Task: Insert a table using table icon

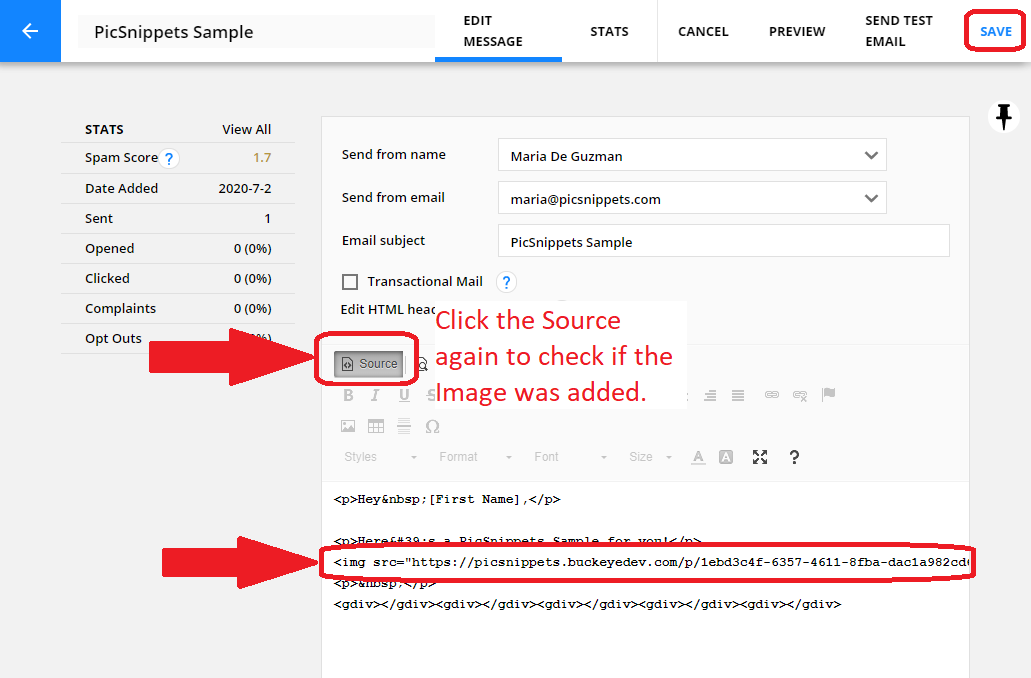Action: click(x=376, y=426)
